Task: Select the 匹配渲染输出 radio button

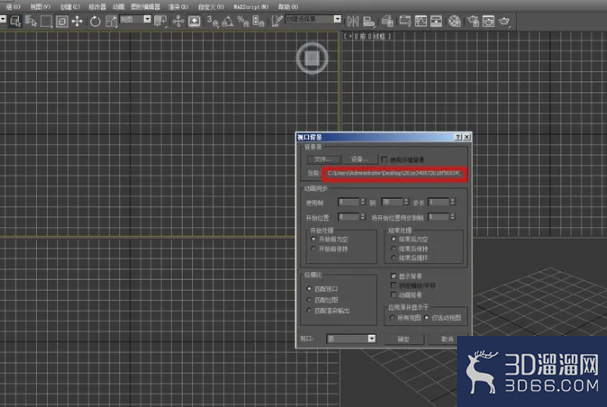Action: 309,311
